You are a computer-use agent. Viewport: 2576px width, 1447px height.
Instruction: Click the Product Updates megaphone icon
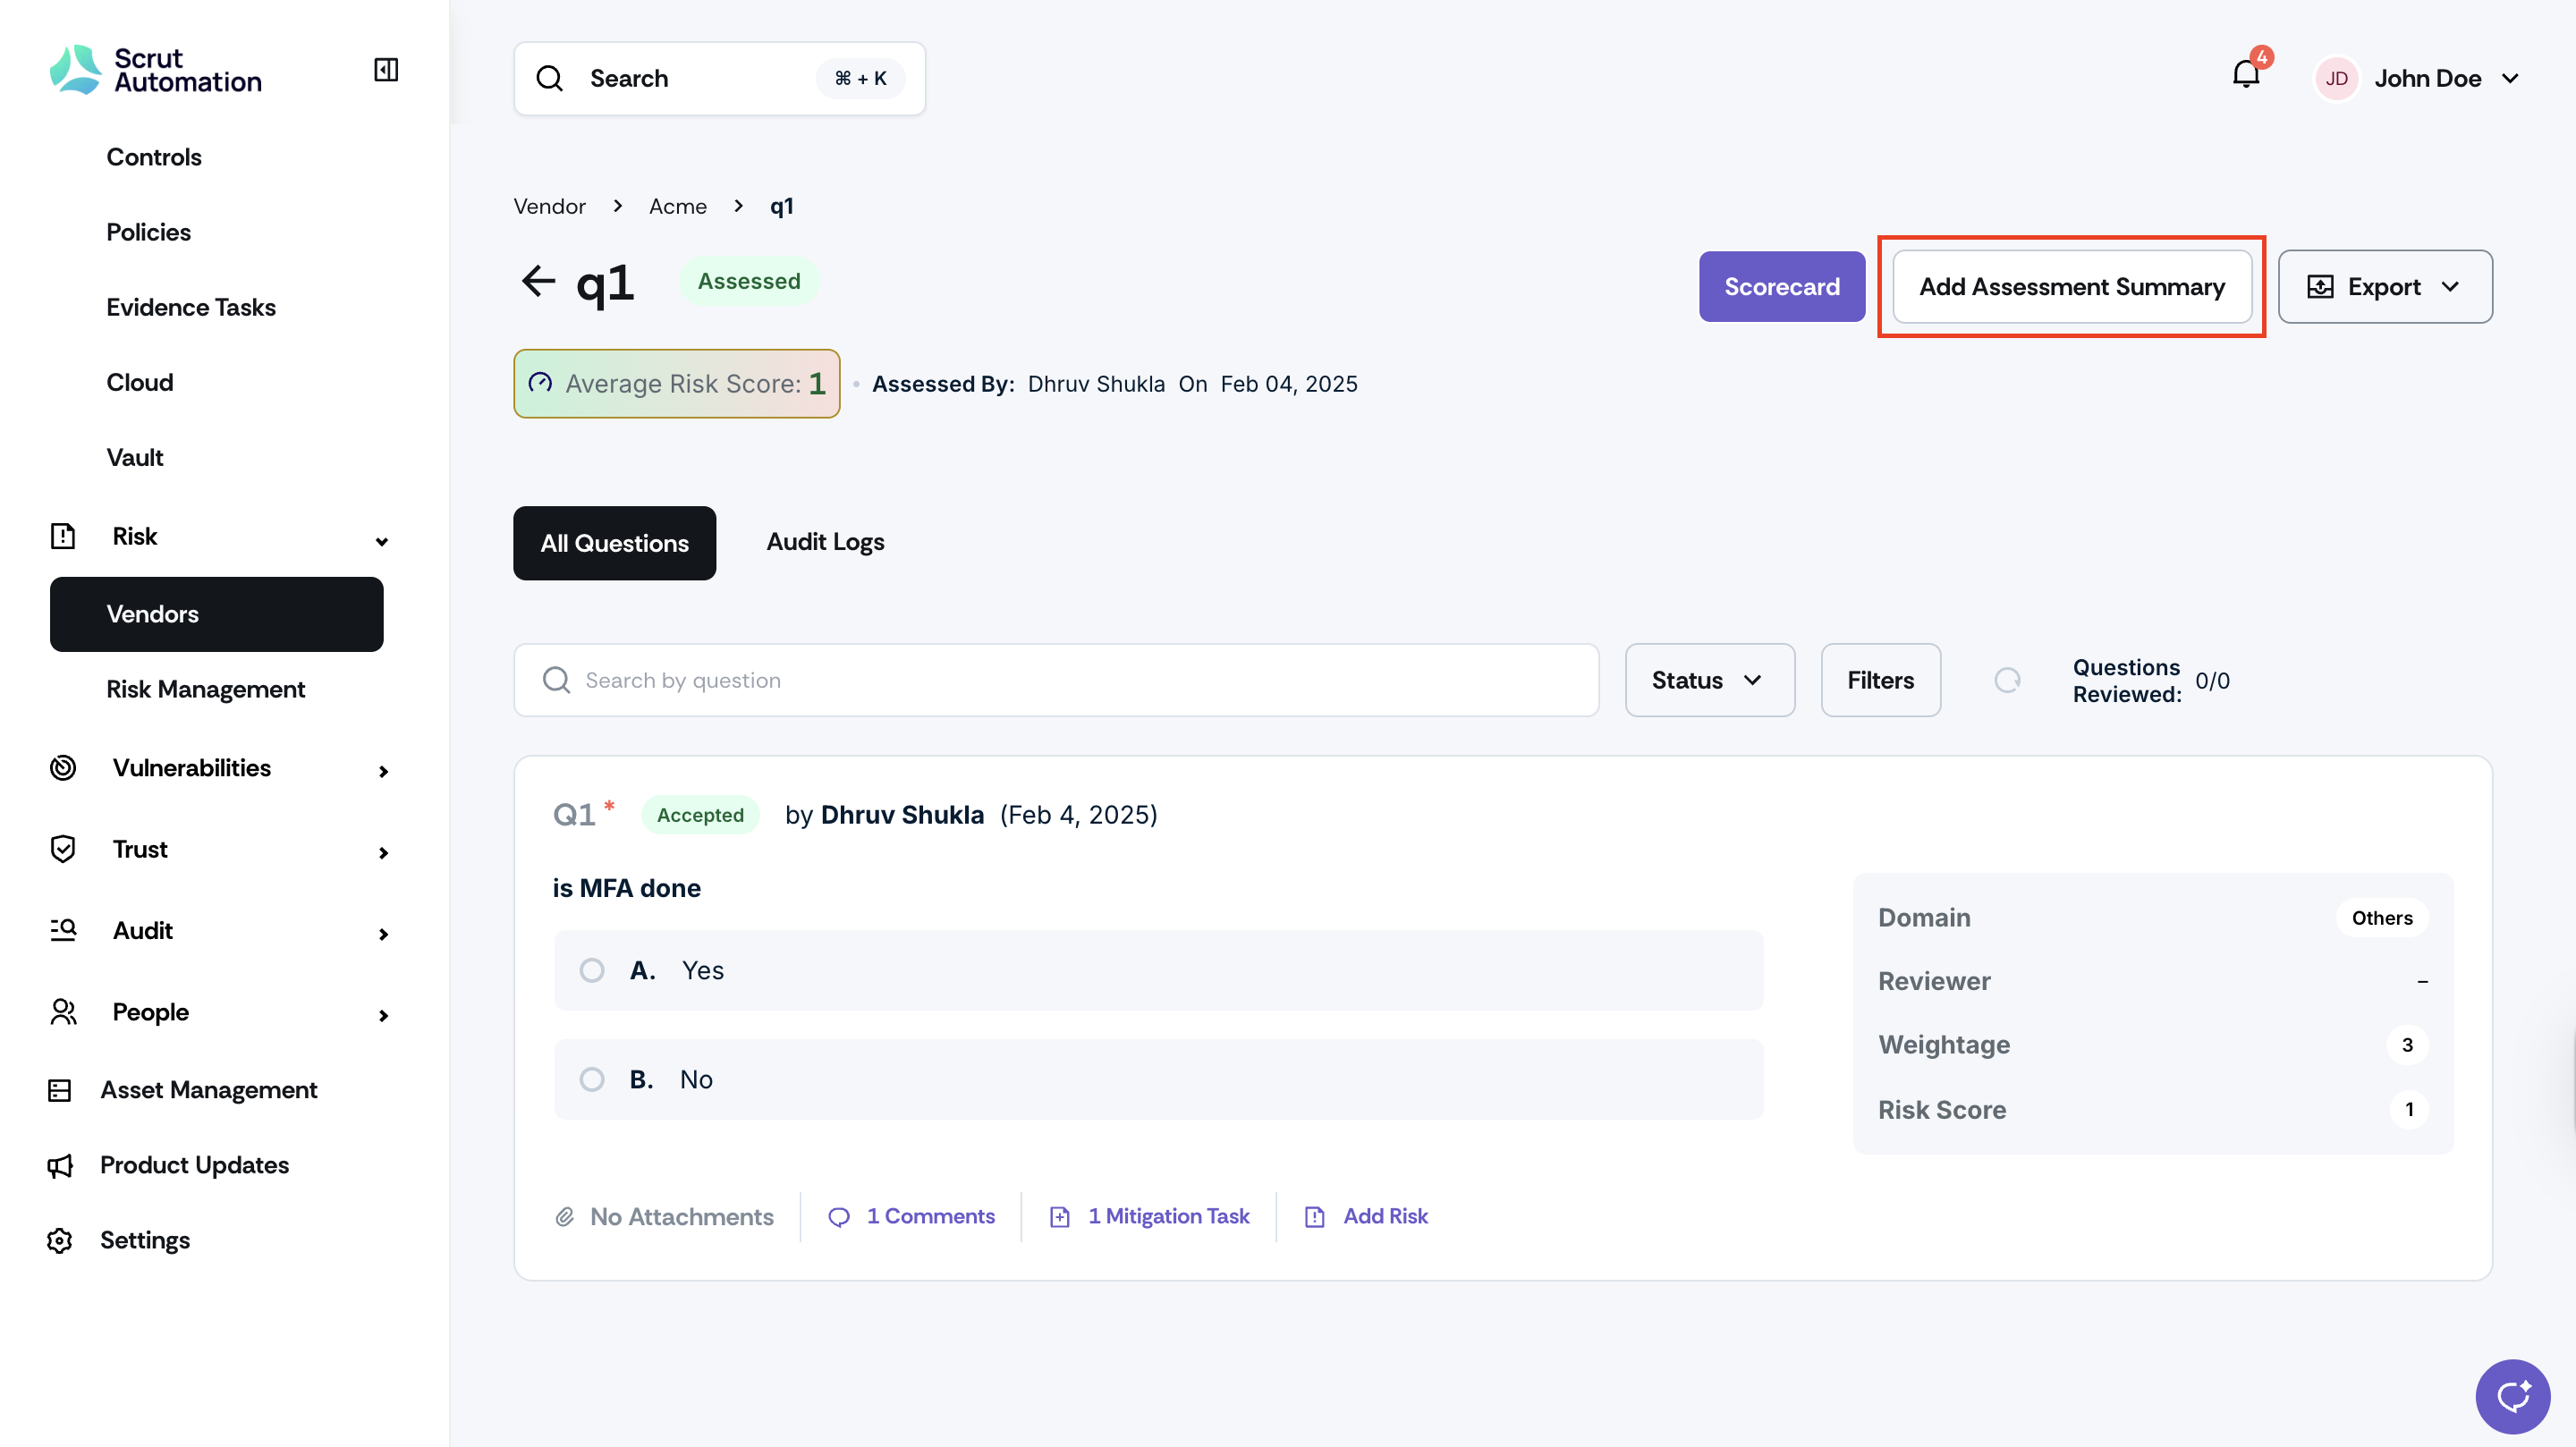(60, 1165)
